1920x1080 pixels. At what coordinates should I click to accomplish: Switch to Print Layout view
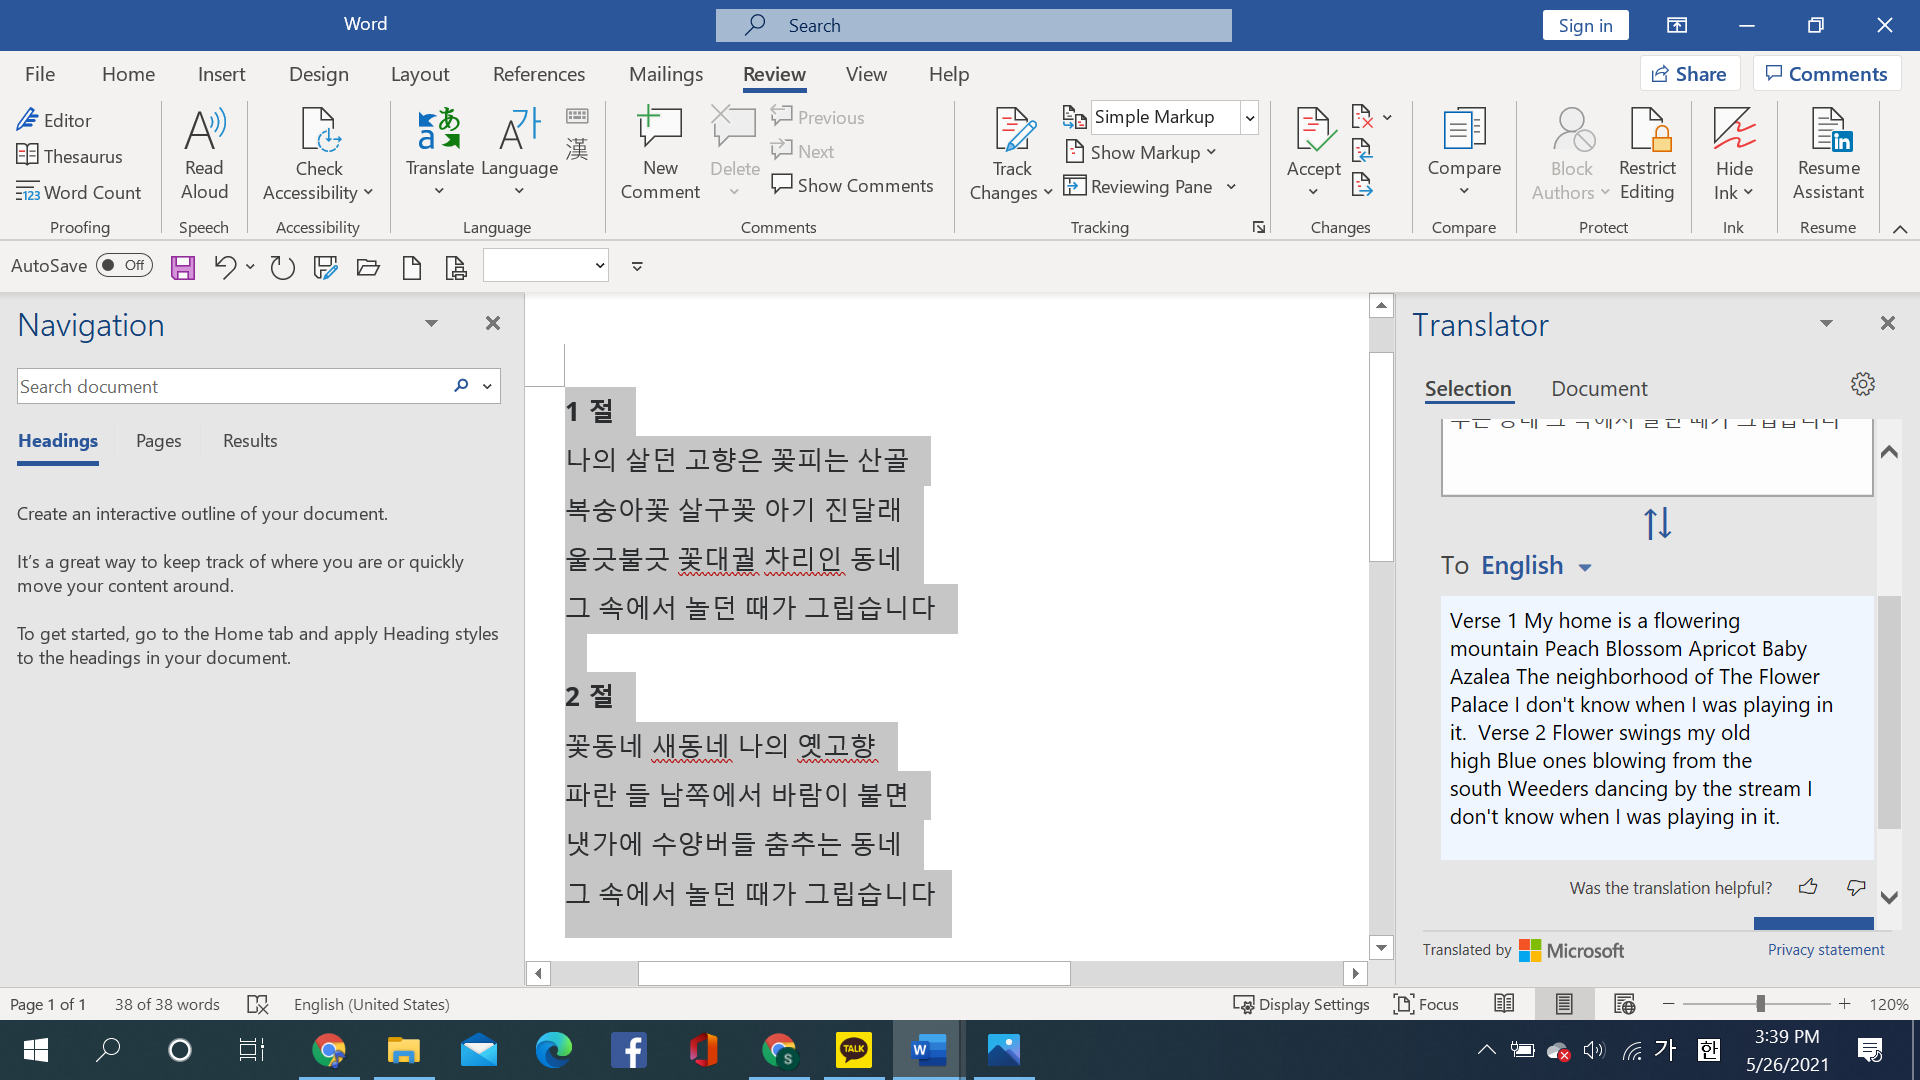[x=1564, y=1004]
